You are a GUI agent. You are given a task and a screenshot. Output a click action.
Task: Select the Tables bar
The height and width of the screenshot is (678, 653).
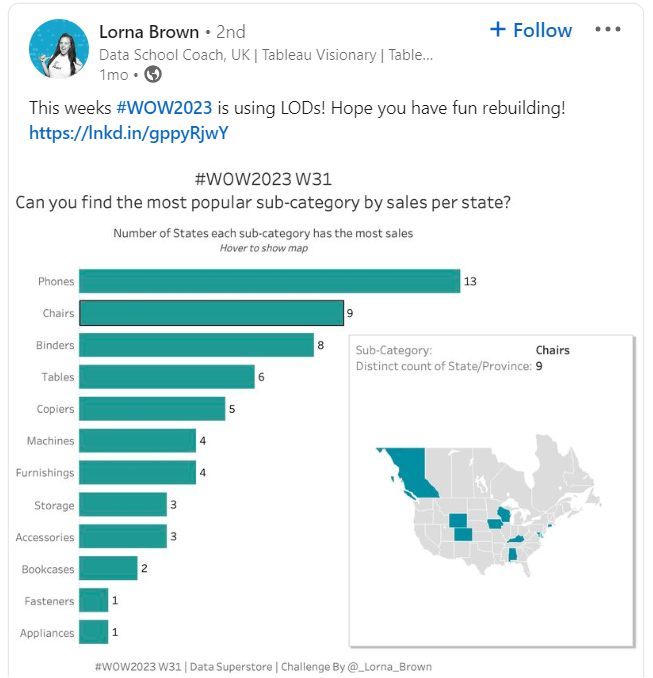point(167,377)
